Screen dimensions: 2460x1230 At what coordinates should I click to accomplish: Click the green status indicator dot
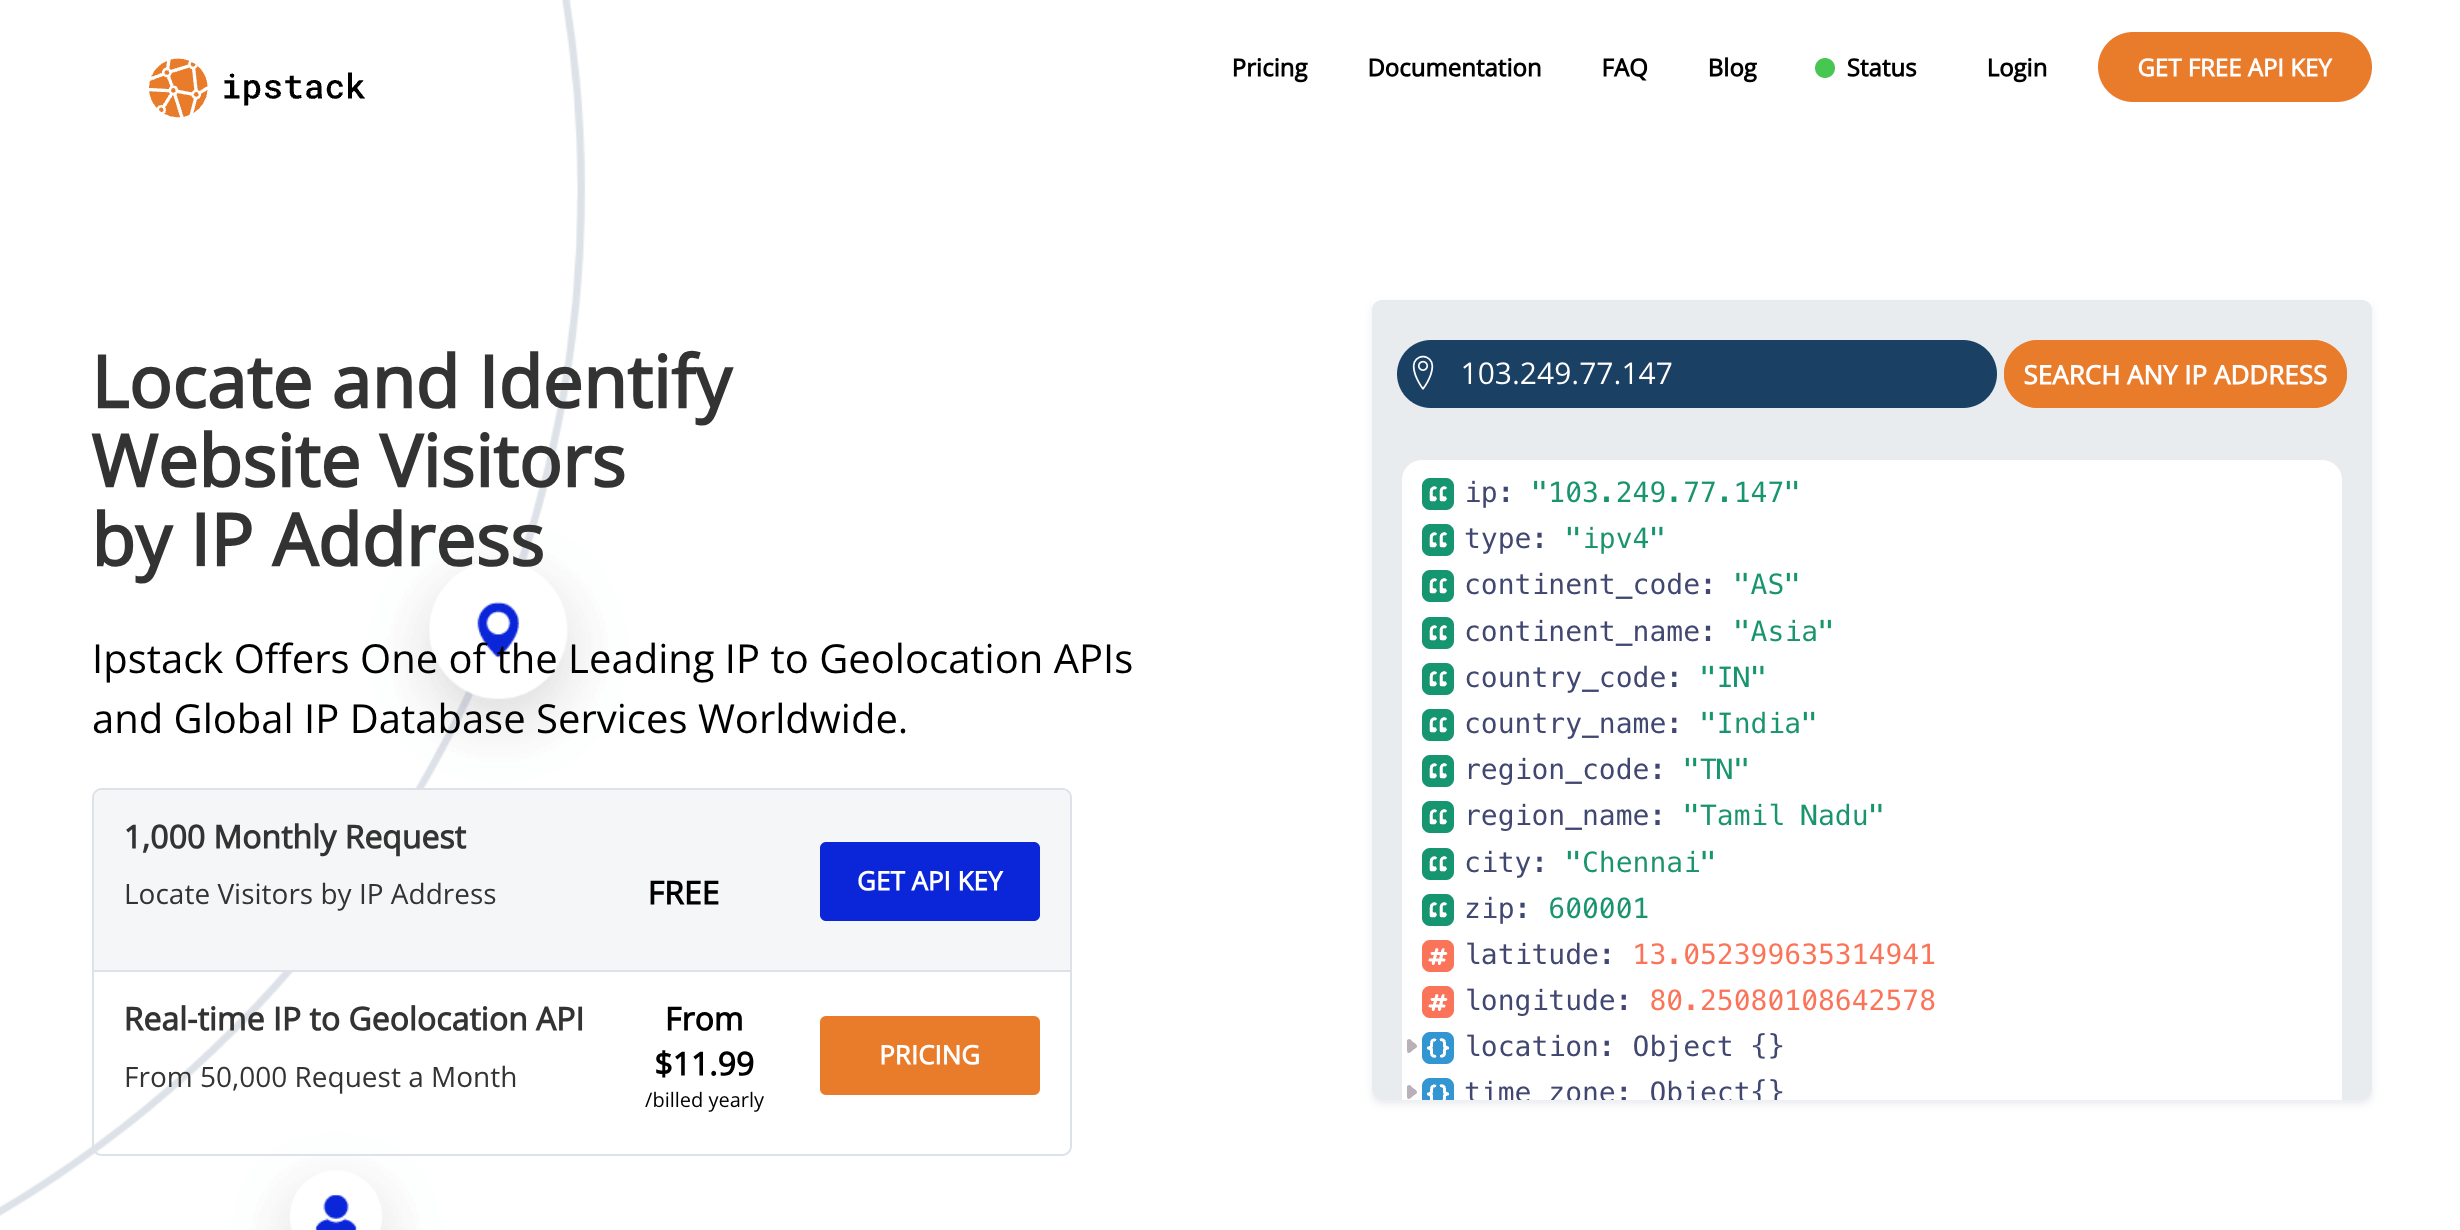(1824, 68)
